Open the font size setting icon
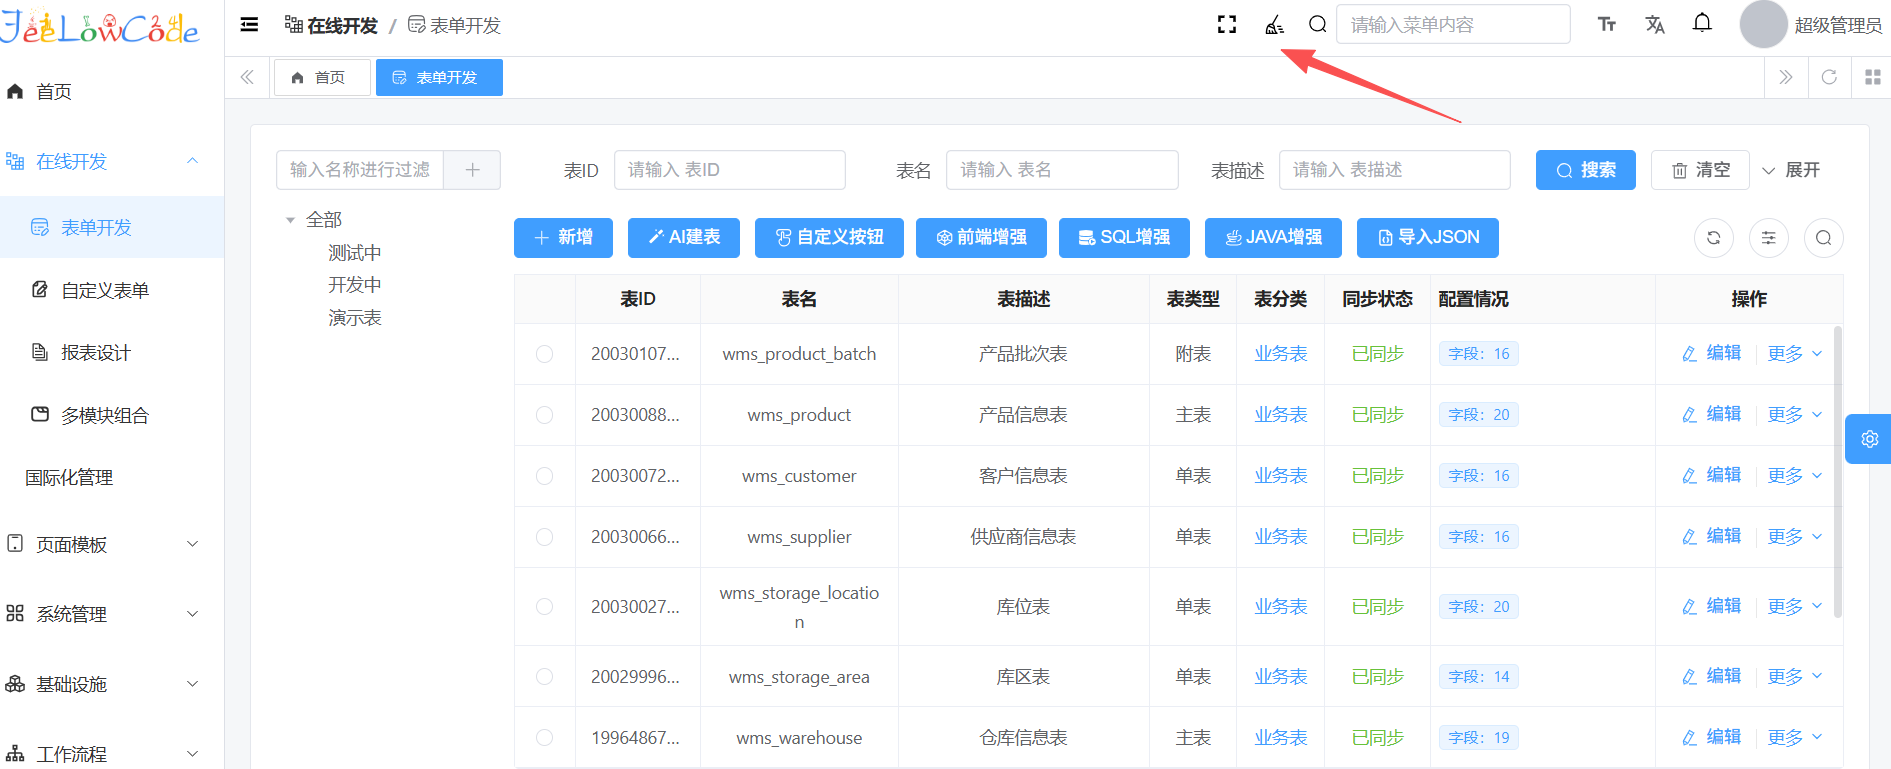 (x=1607, y=25)
